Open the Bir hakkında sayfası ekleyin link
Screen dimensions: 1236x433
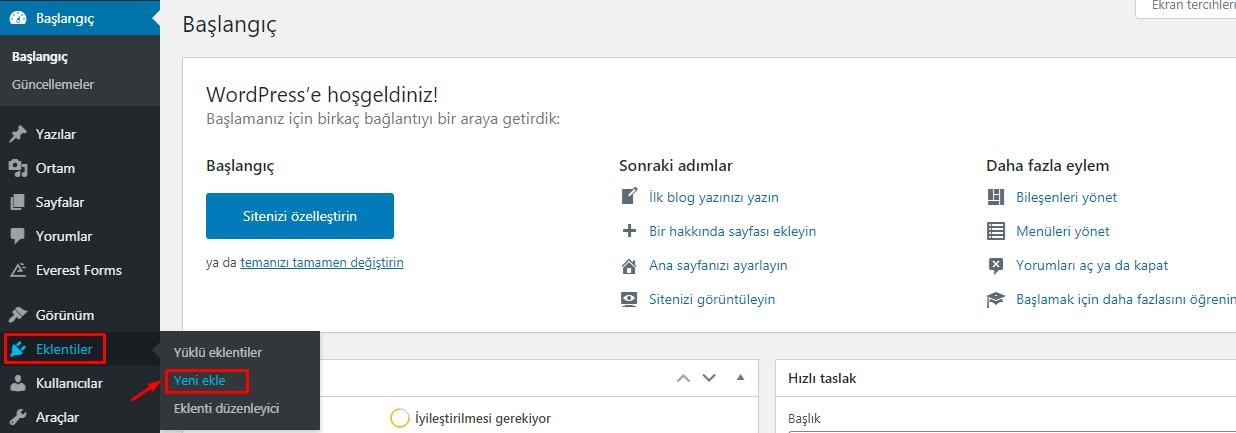coord(733,231)
